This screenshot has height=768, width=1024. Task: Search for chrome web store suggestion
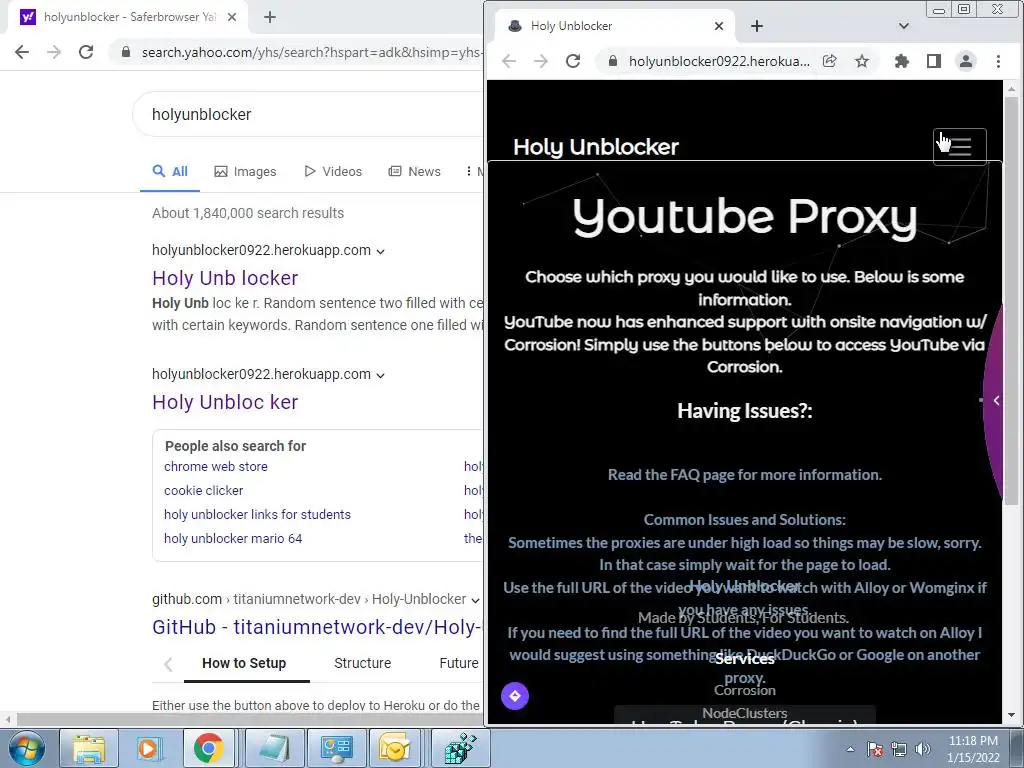(x=216, y=466)
